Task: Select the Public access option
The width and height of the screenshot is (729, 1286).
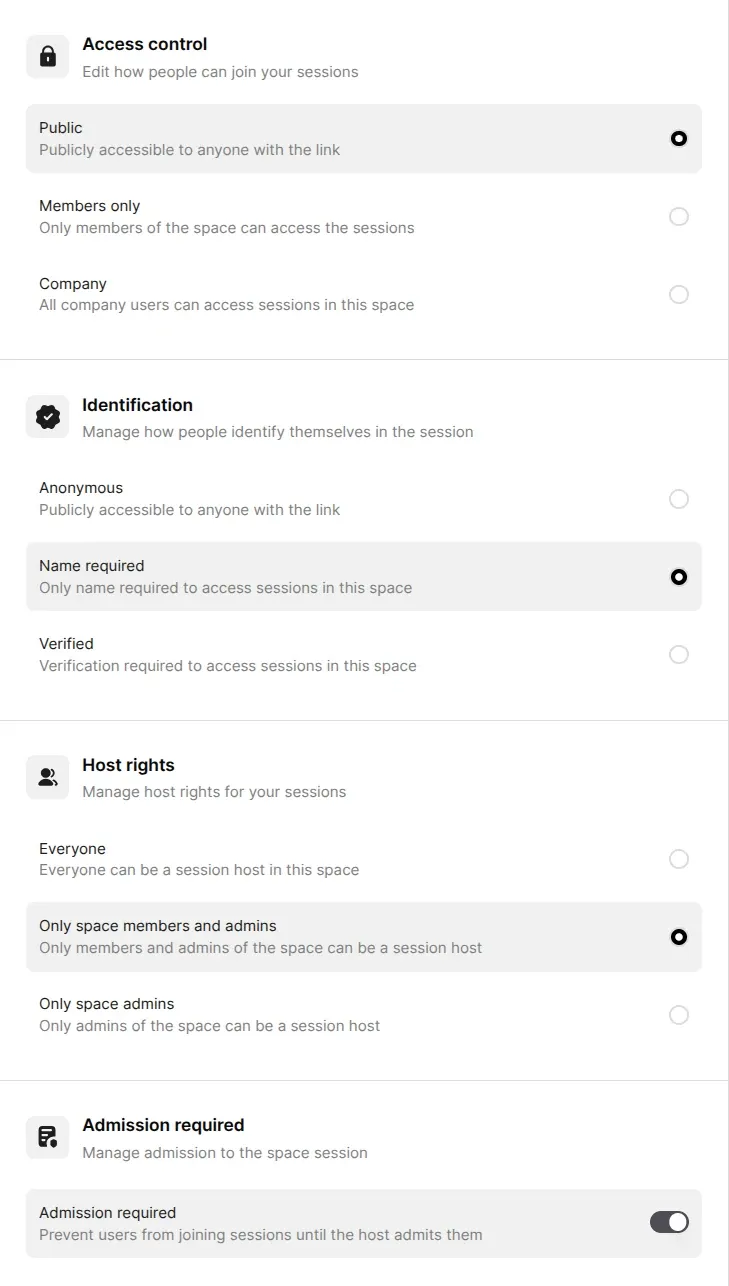Action: [x=679, y=139]
